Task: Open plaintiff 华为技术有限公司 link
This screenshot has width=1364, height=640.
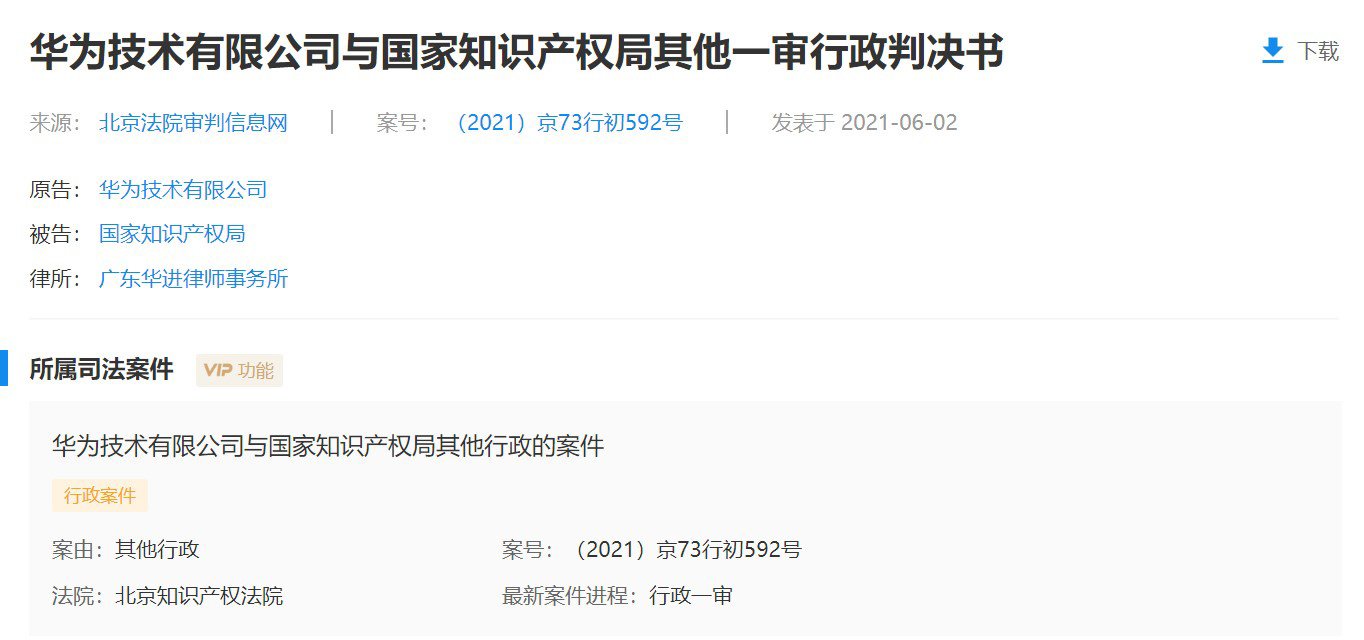Action: 183,190
